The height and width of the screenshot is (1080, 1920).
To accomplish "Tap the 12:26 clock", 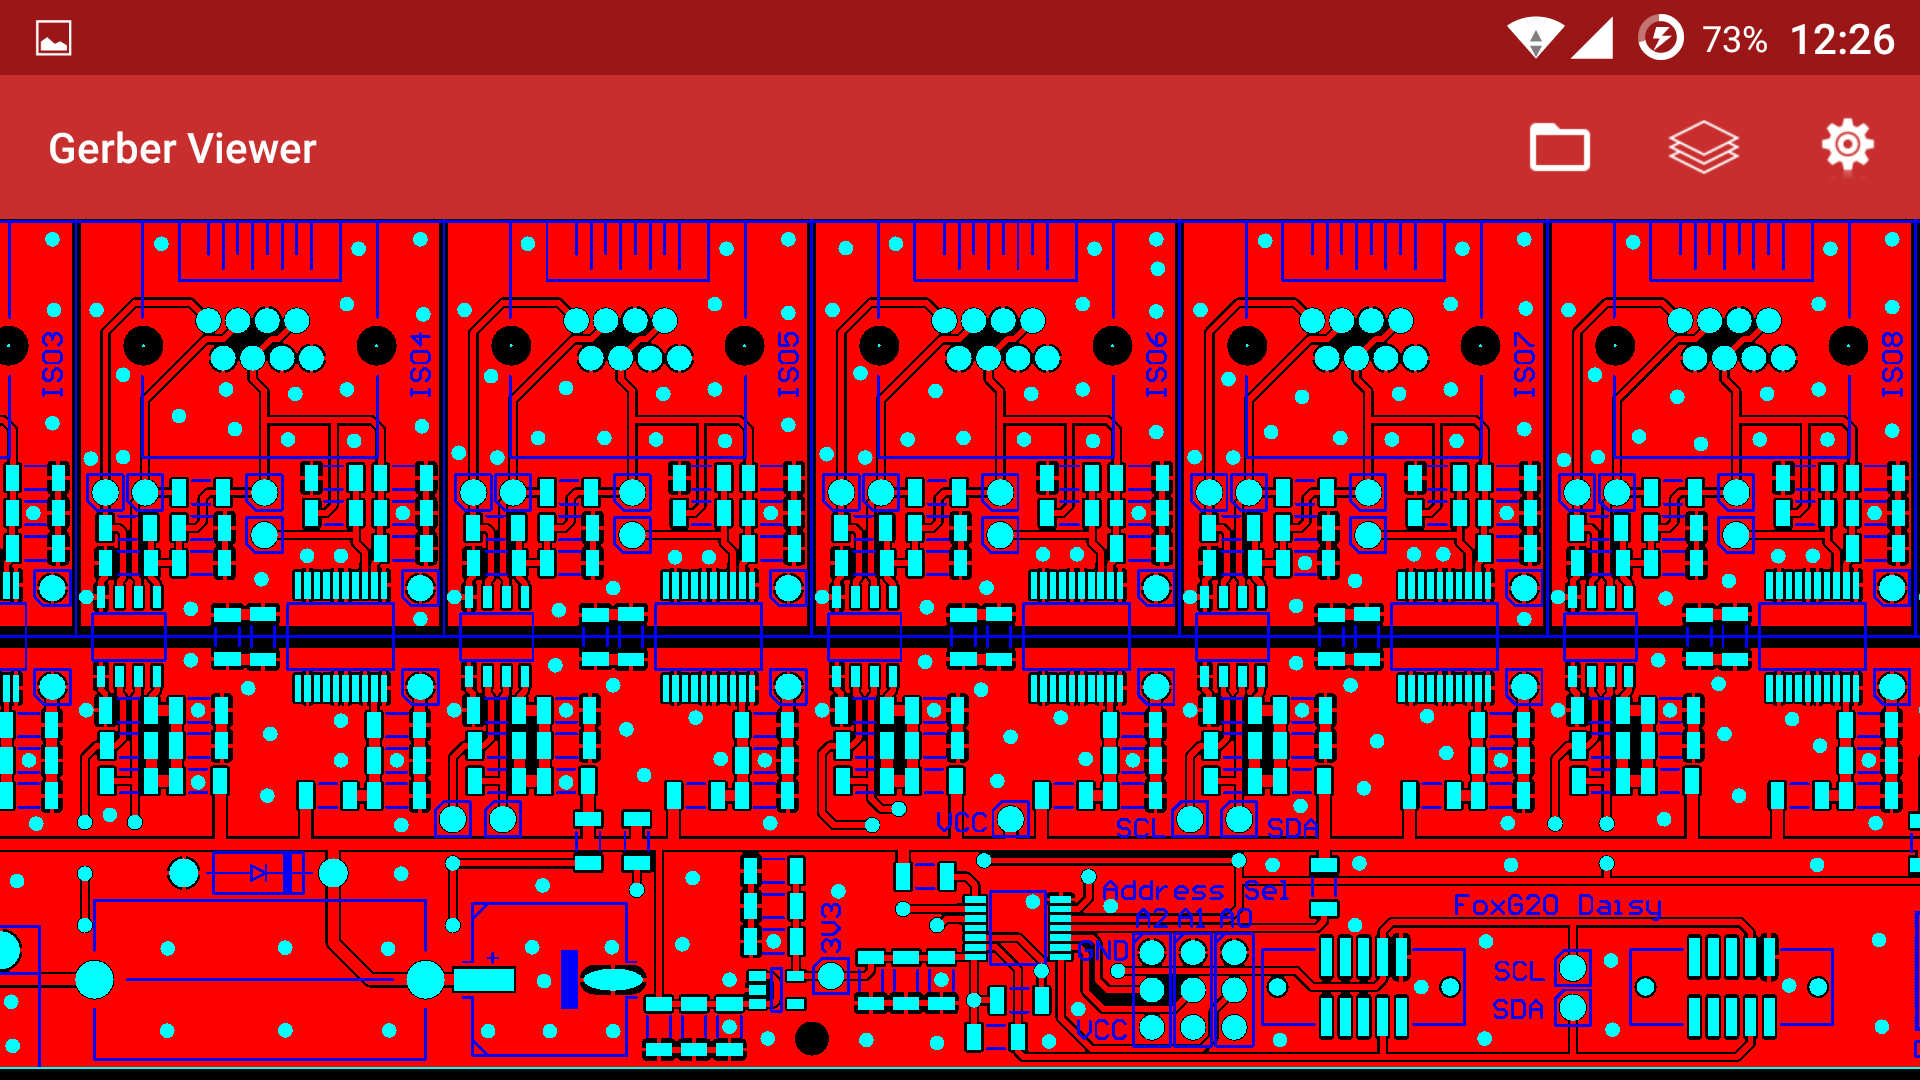I will [1841, 40].
